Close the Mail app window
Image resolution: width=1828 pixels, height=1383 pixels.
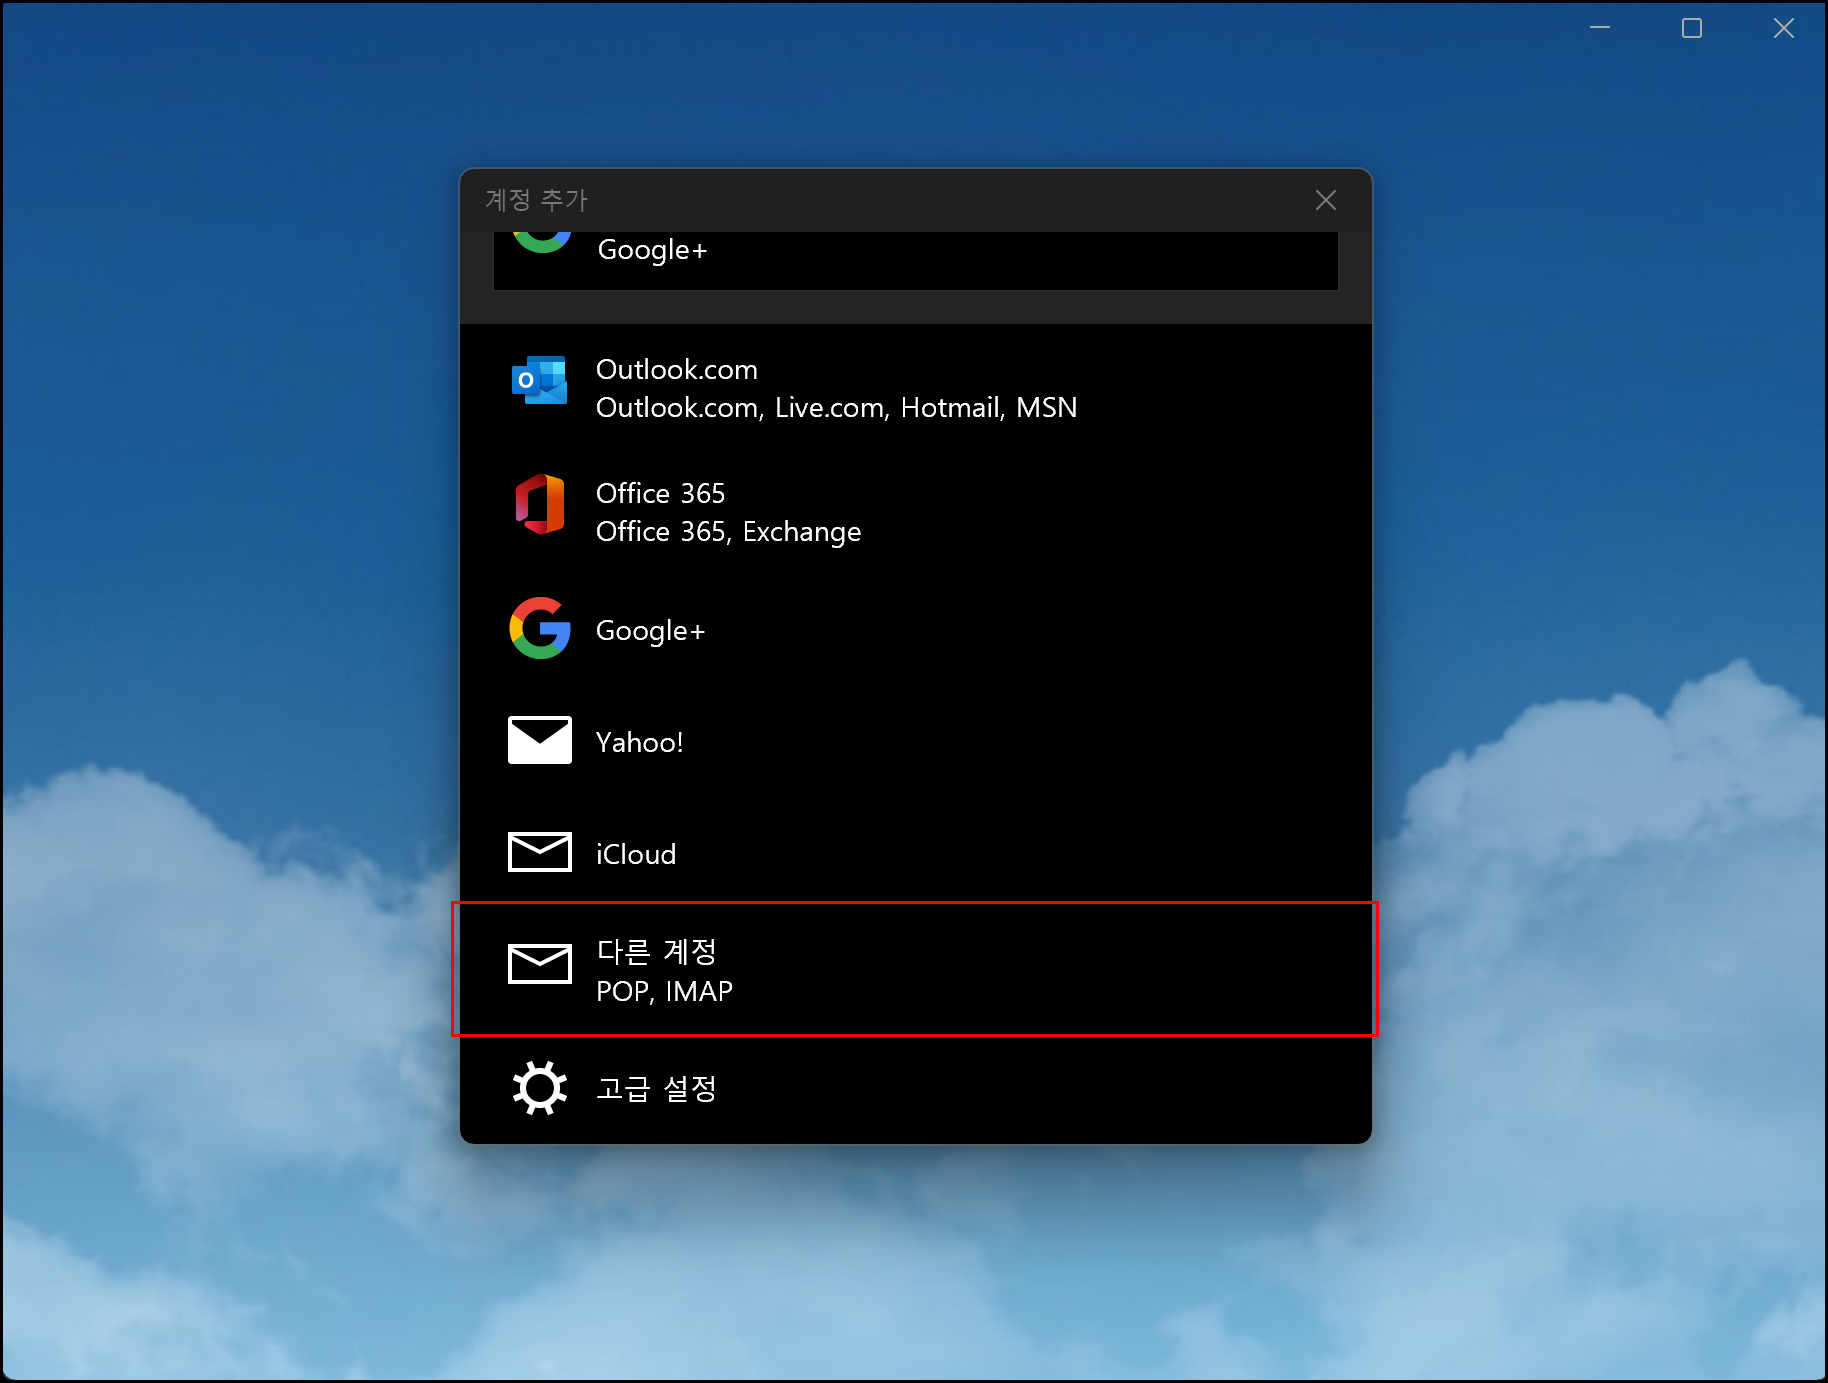pos(1784,28)
